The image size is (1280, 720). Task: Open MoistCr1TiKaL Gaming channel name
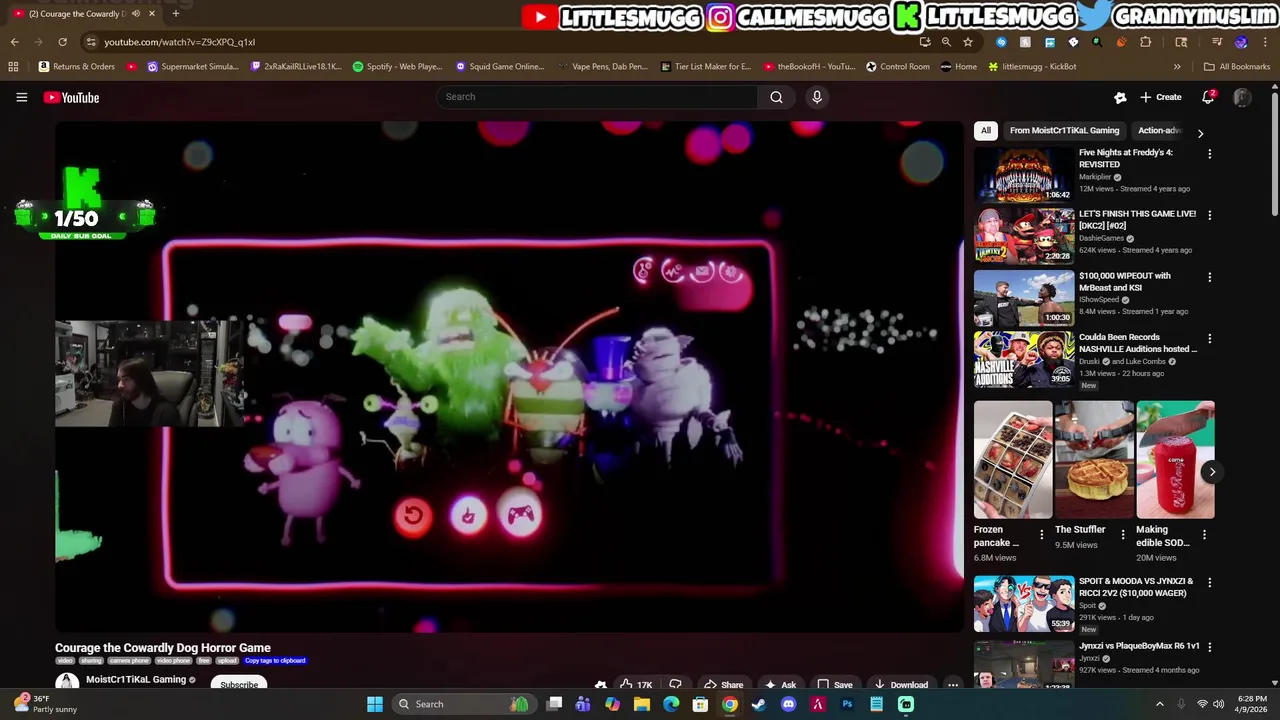(136, 679)
